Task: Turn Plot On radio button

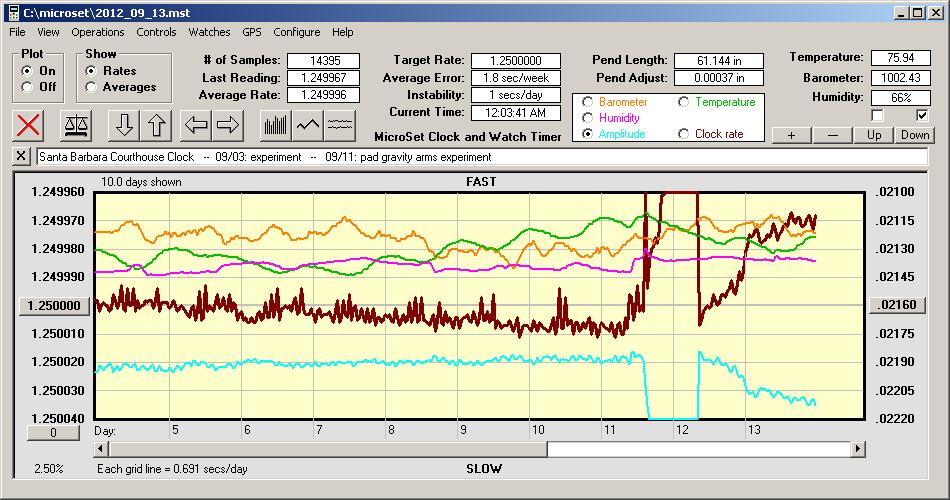Action: pos(27,71)
